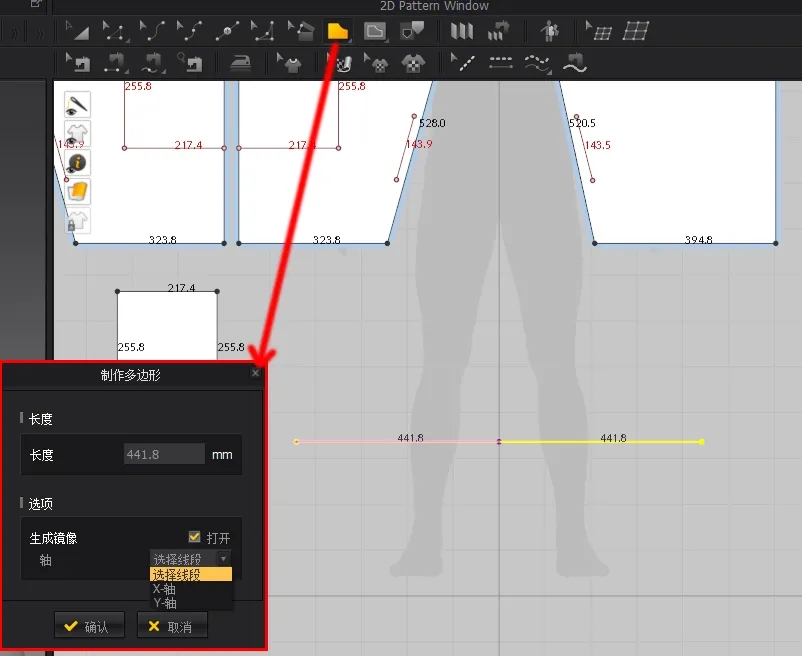Screen dimensions: 802x656
Task: Select the Pleats Fold tool with arrow
Action: [x=498, y=31]
